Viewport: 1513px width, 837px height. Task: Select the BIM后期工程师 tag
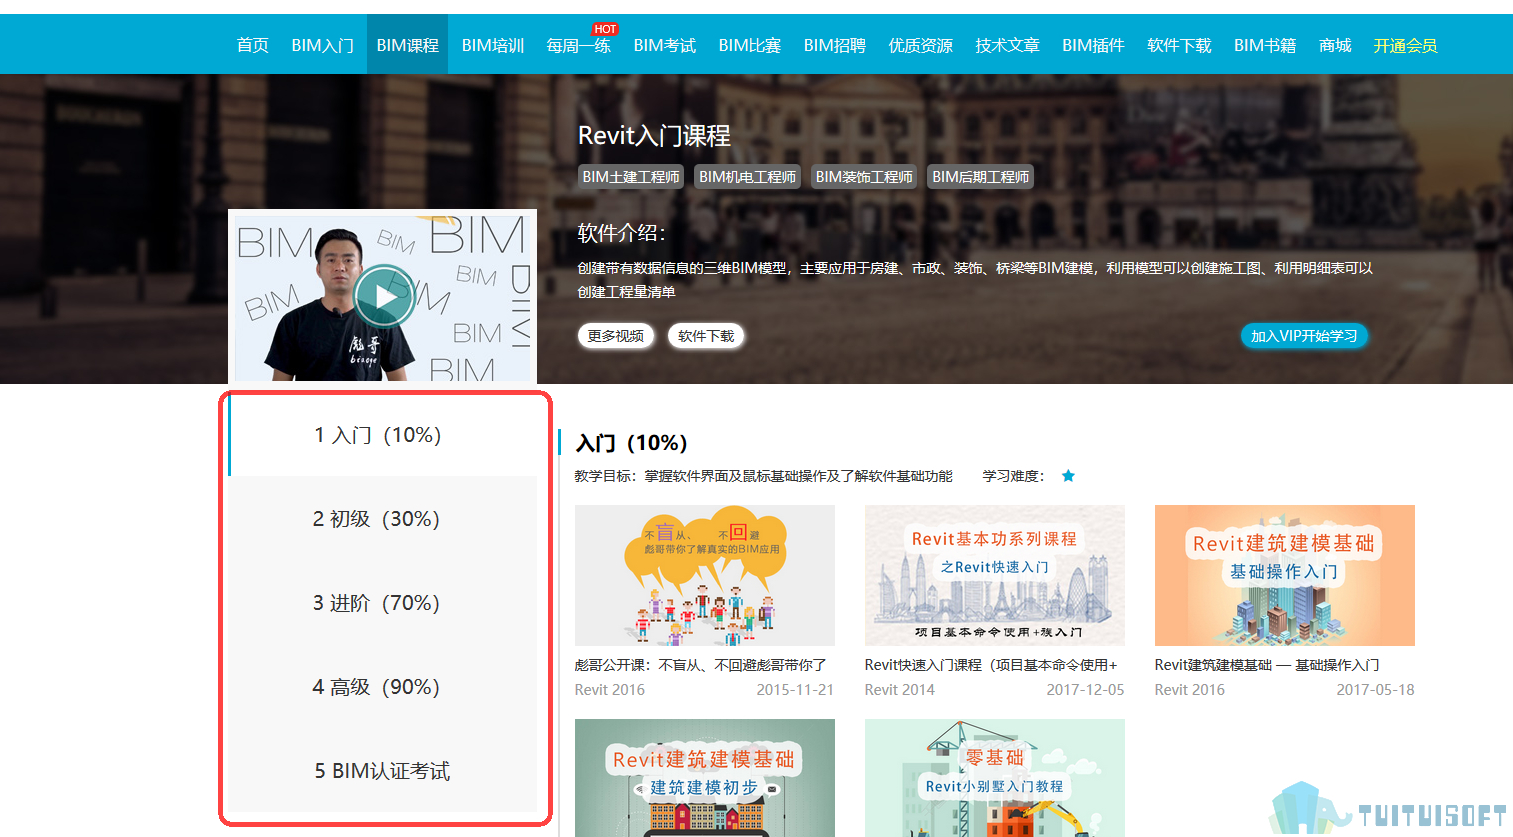tap(981, 177)
